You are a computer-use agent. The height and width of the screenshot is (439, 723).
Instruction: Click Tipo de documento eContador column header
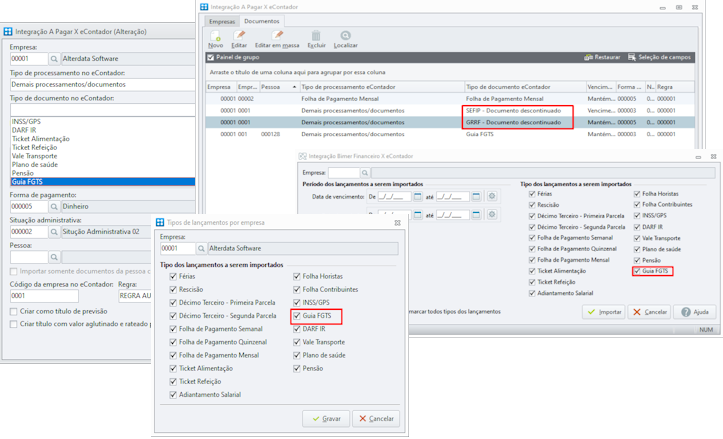tap(525, 87)
